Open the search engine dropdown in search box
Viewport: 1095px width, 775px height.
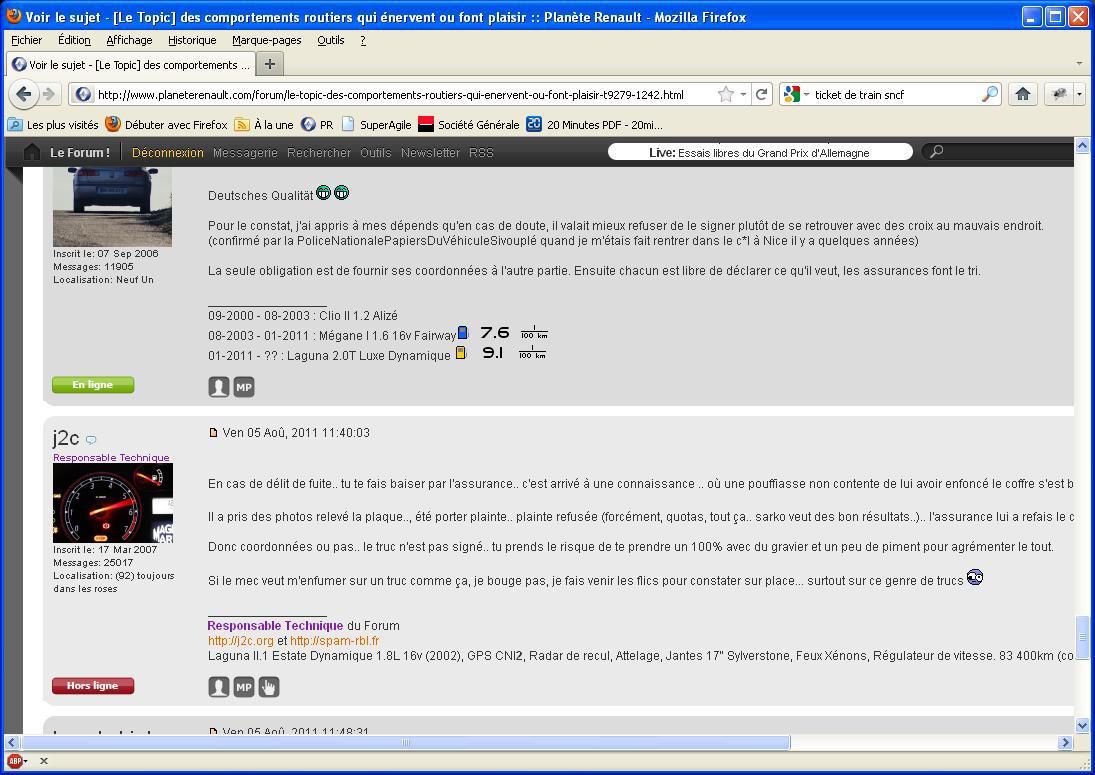click(x=796, y=94)
